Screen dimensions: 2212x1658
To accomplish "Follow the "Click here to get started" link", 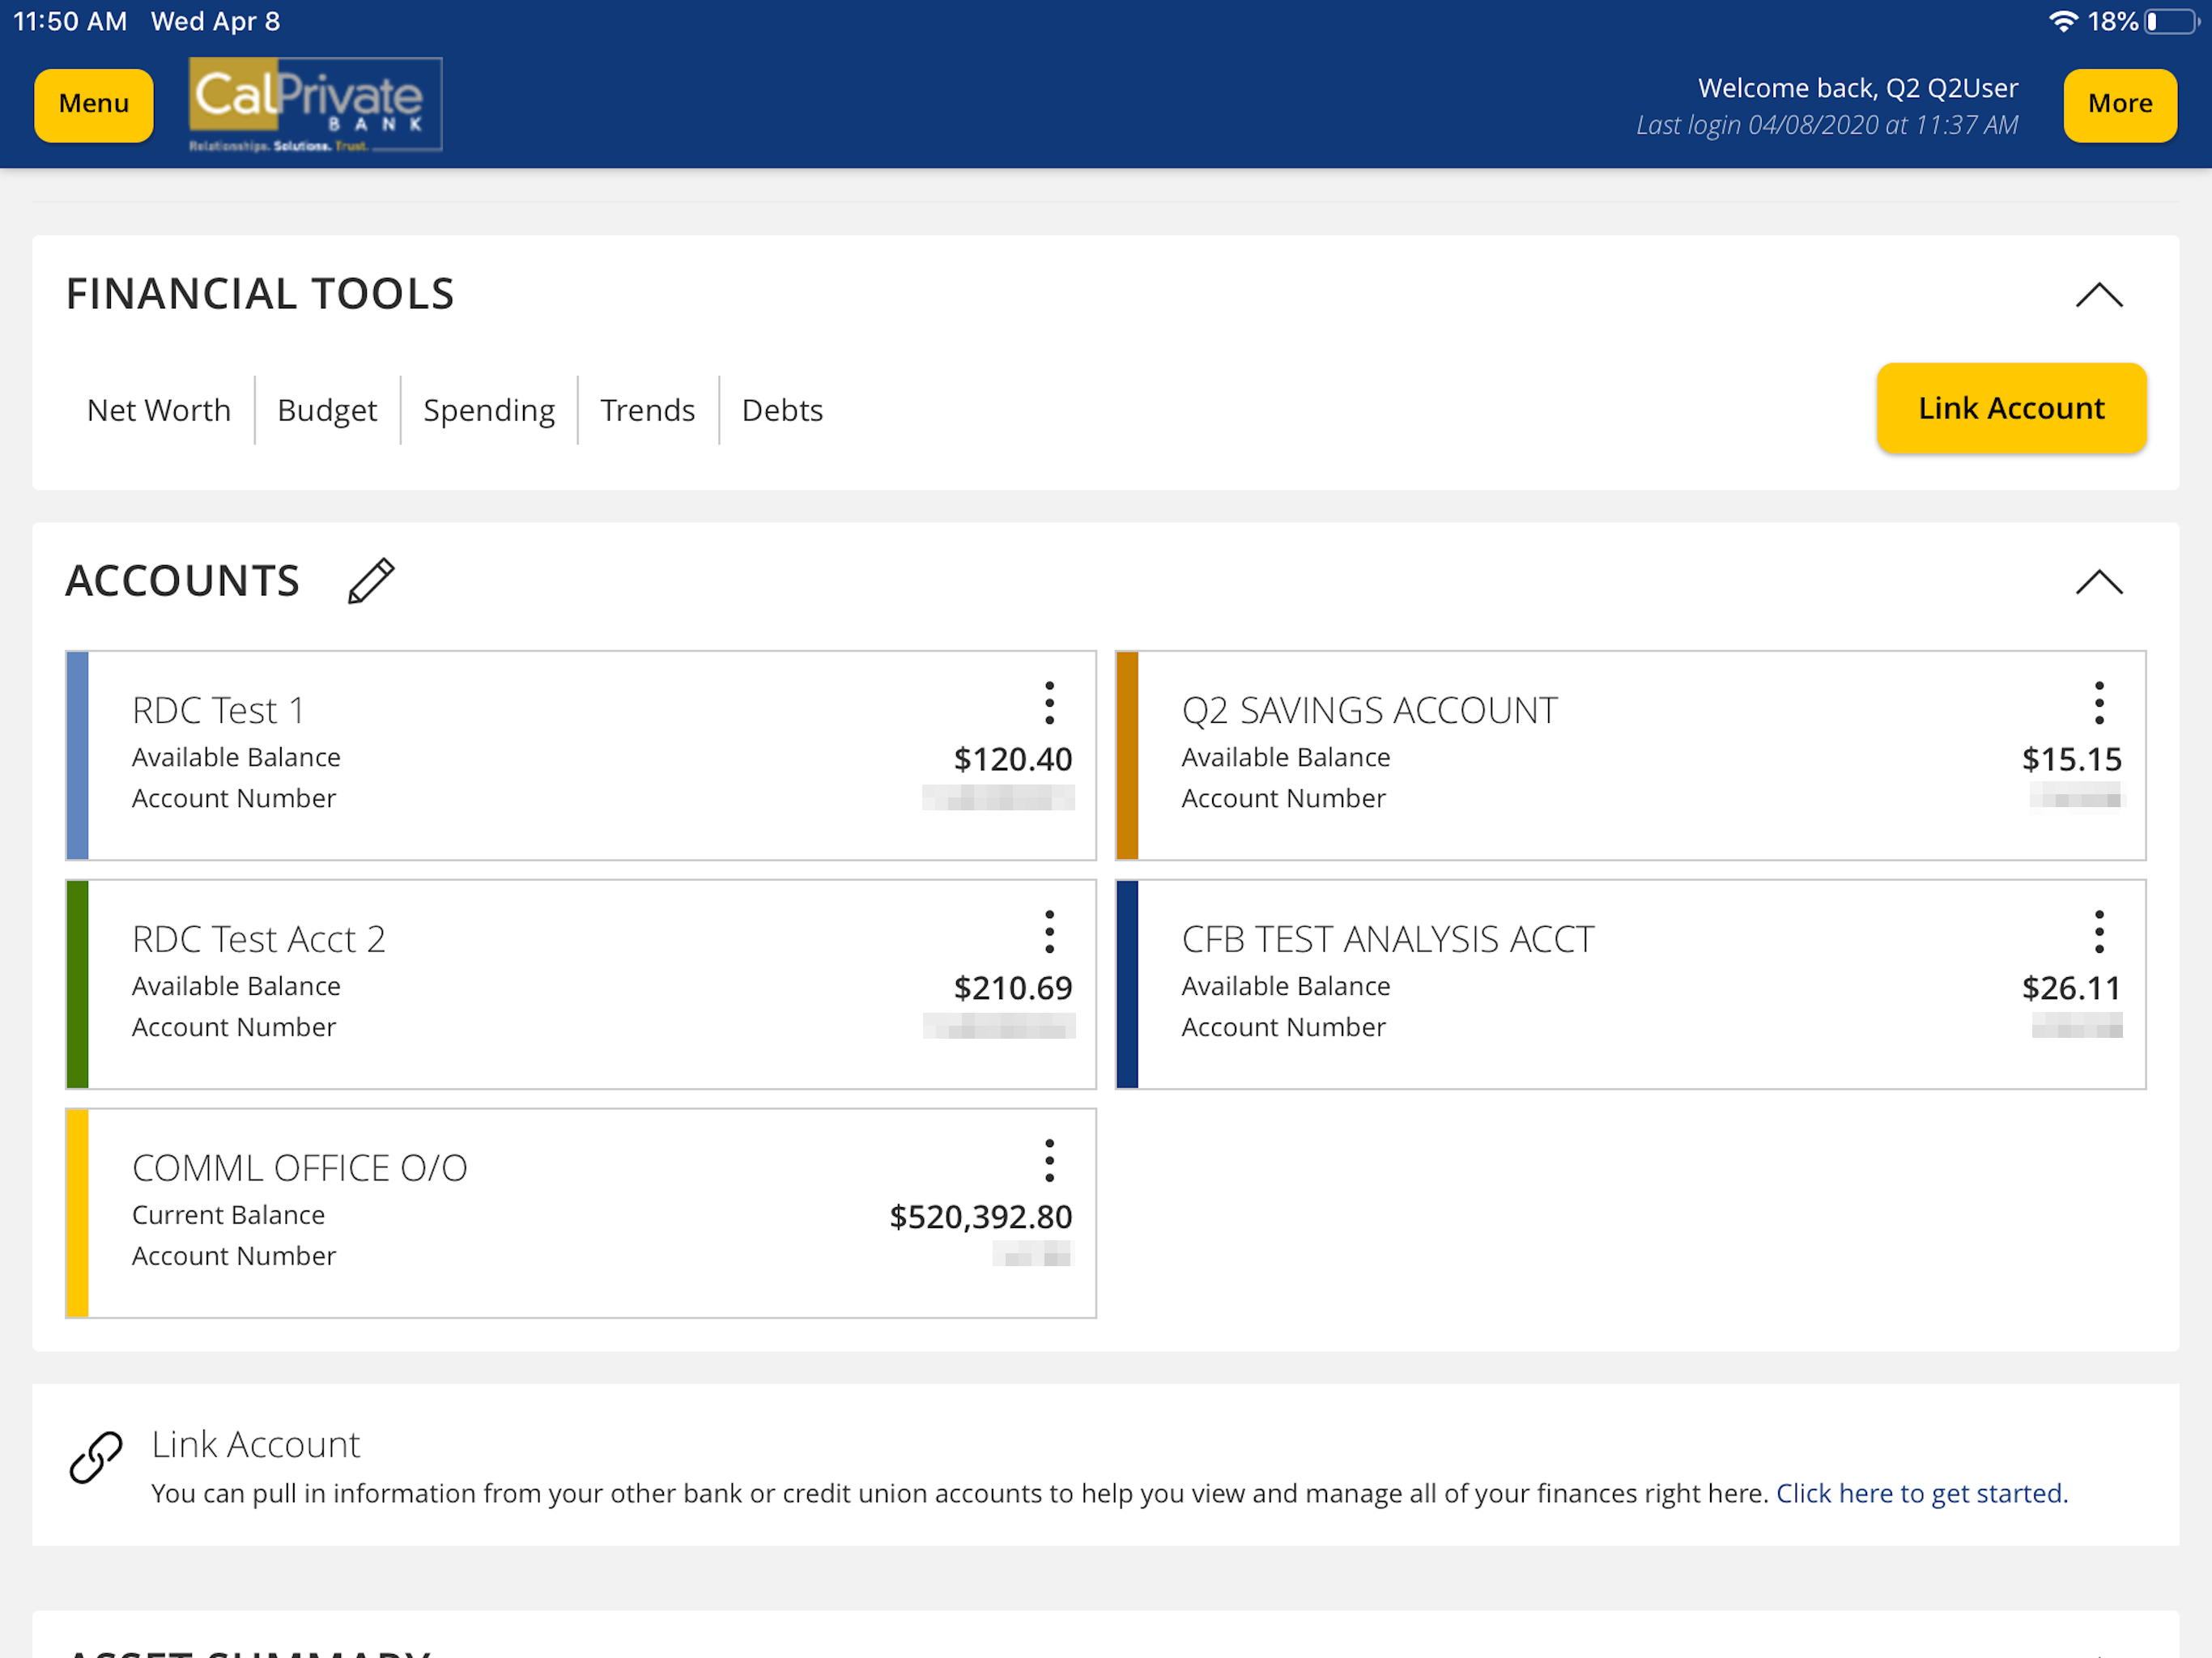I will (x=1921, y=1493).
